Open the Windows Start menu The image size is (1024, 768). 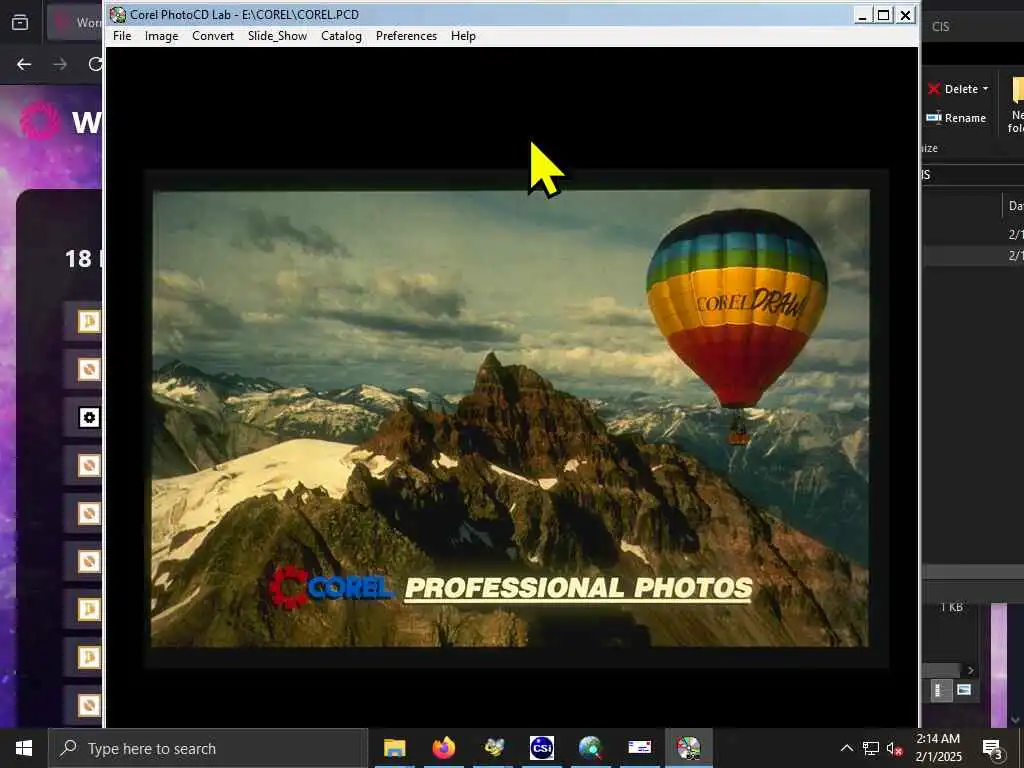24,748
